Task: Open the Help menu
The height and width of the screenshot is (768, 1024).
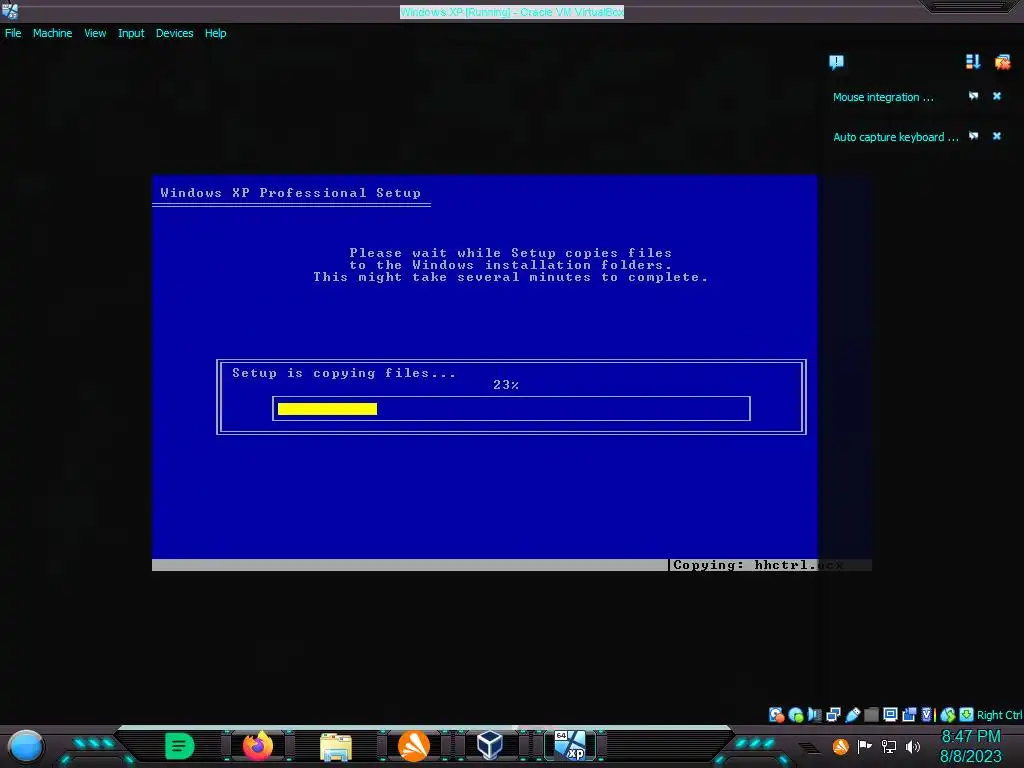Action: 216,33
